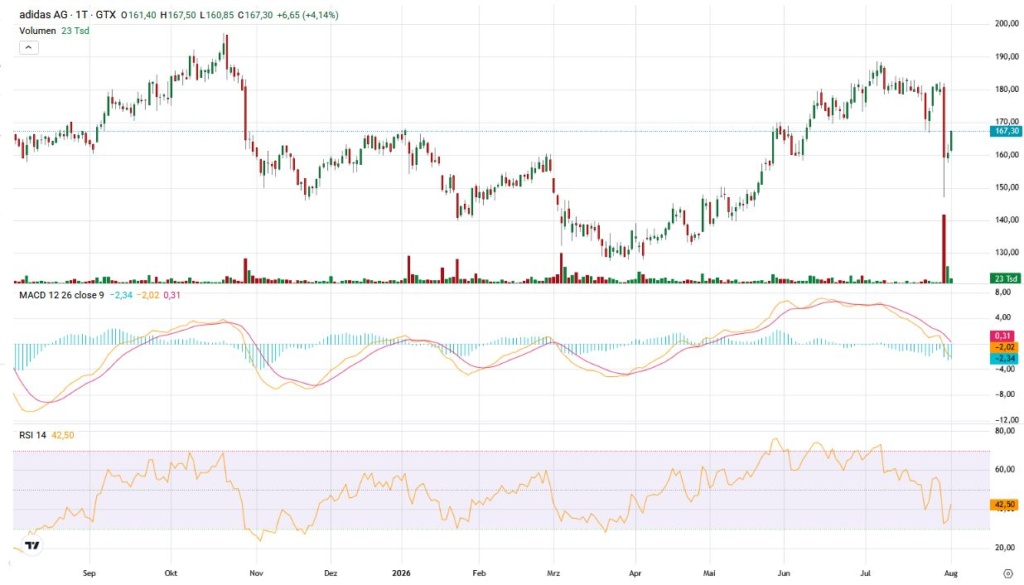Open the MACD 12 26 close 9 legend
This screenshot has height=585, width=1024.
pos(61,295)
